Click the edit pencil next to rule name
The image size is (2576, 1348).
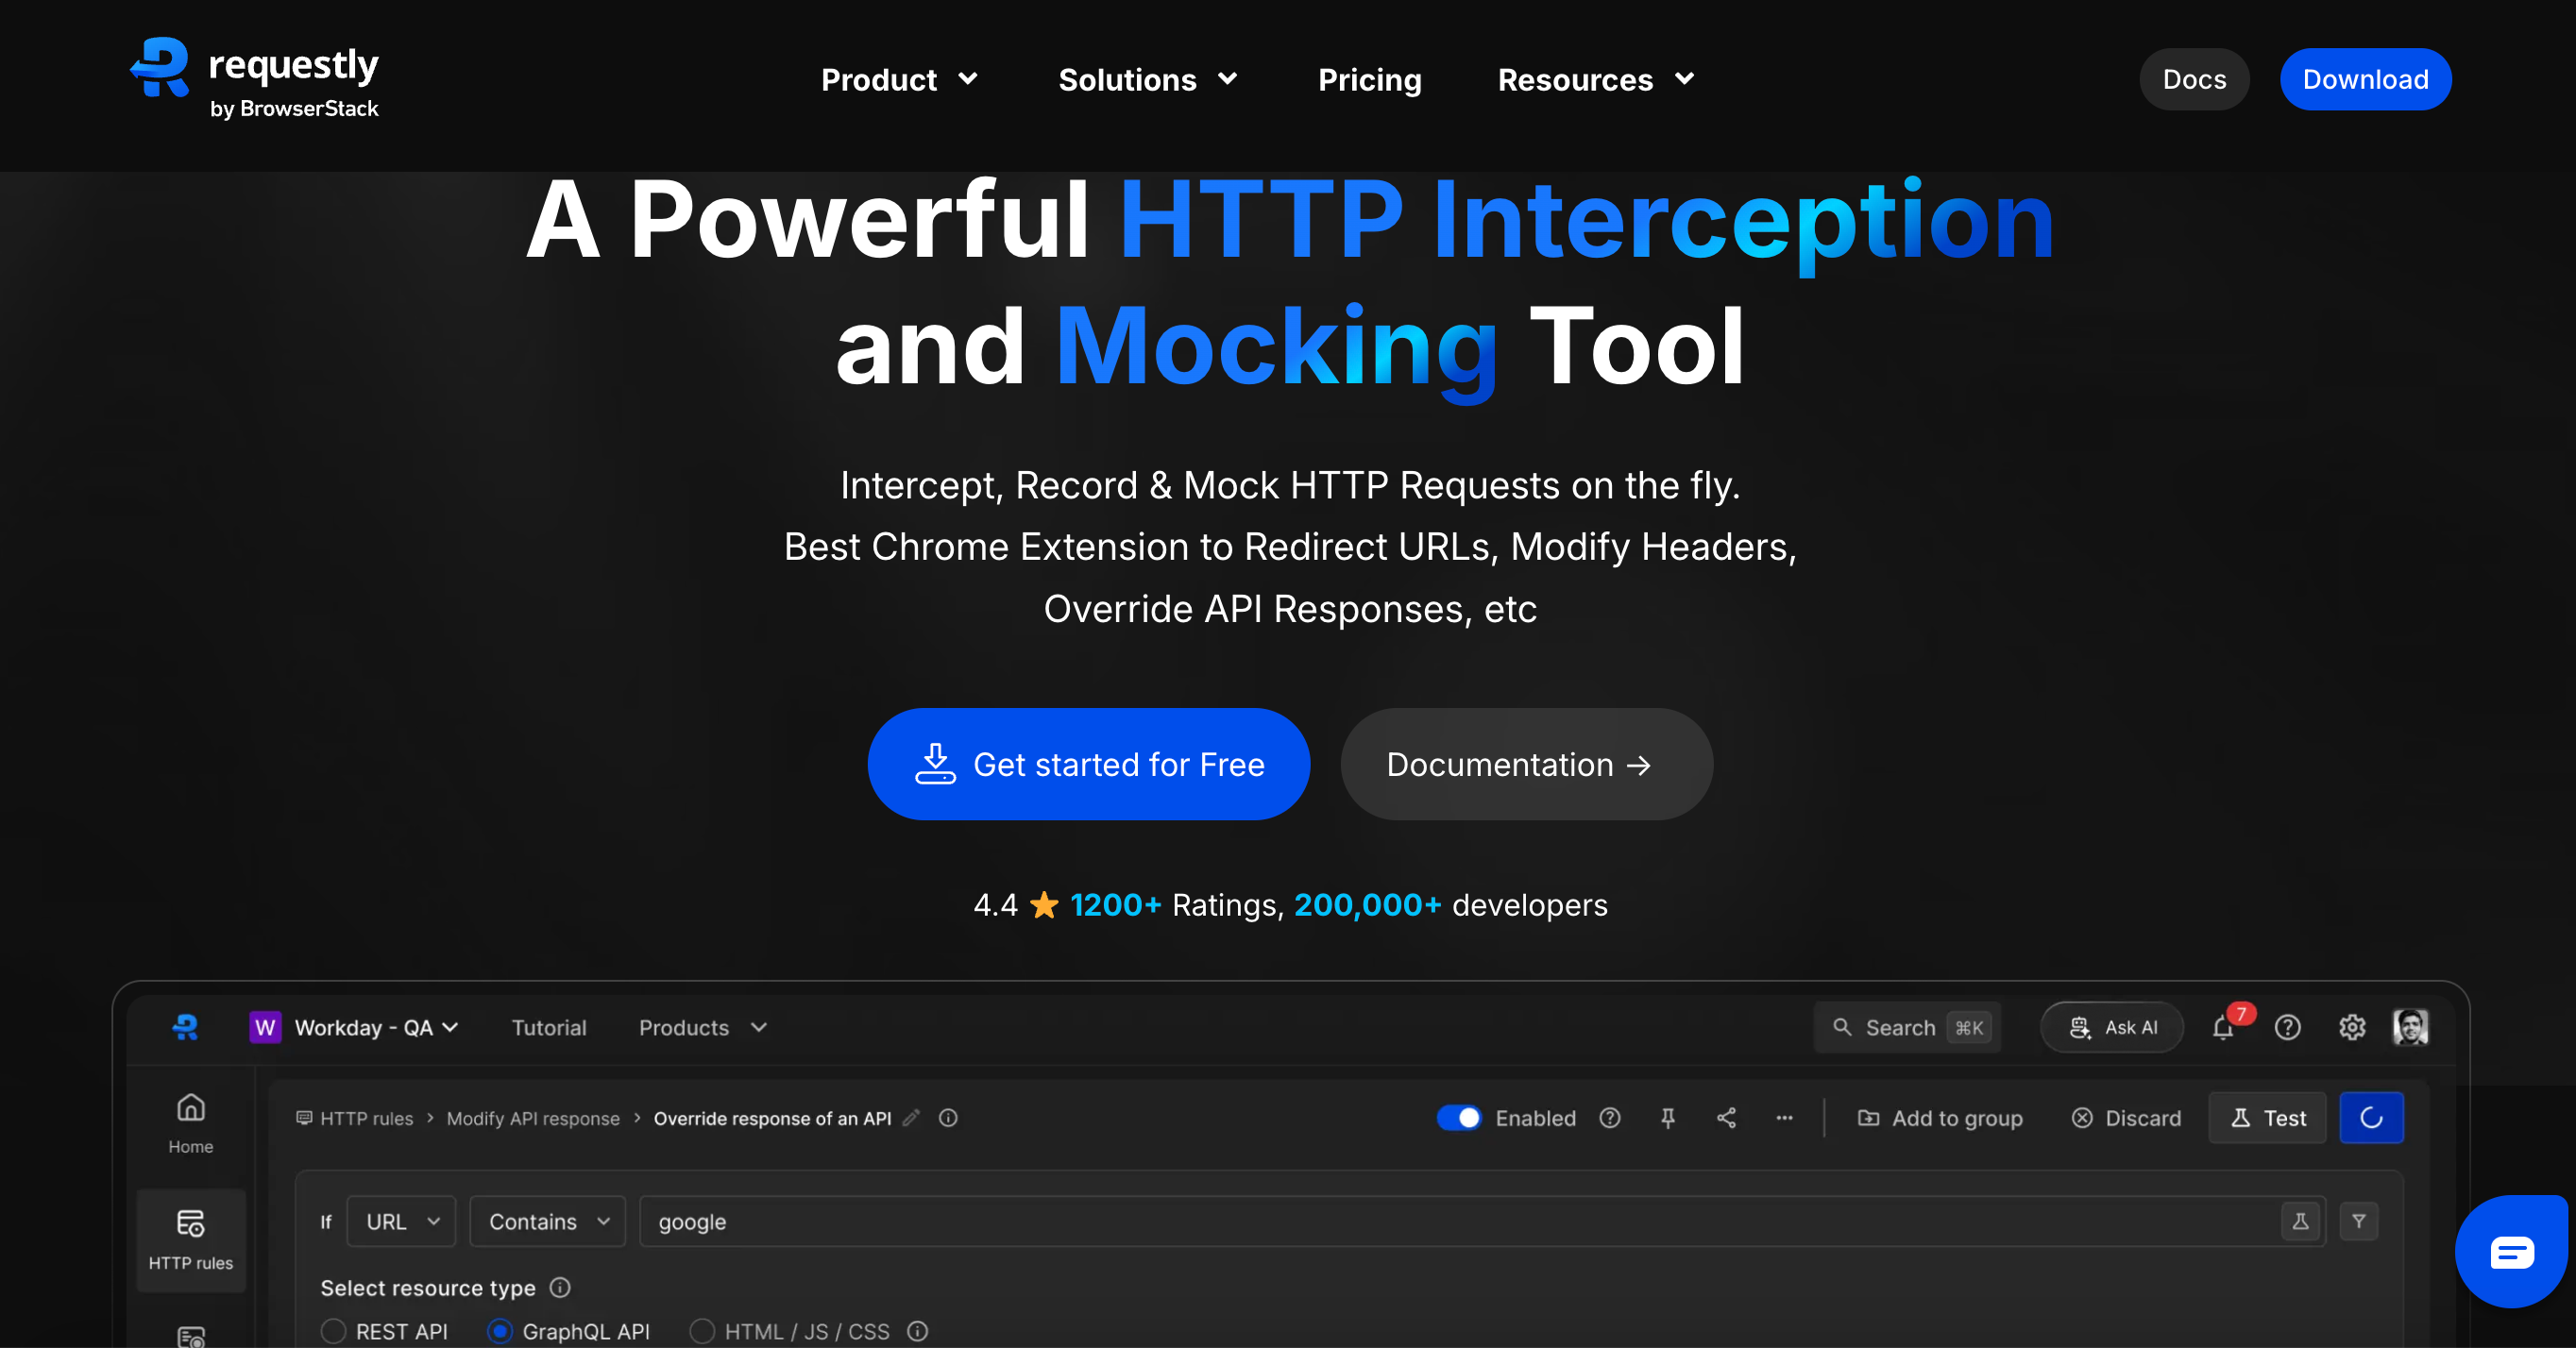[911, 1118]
